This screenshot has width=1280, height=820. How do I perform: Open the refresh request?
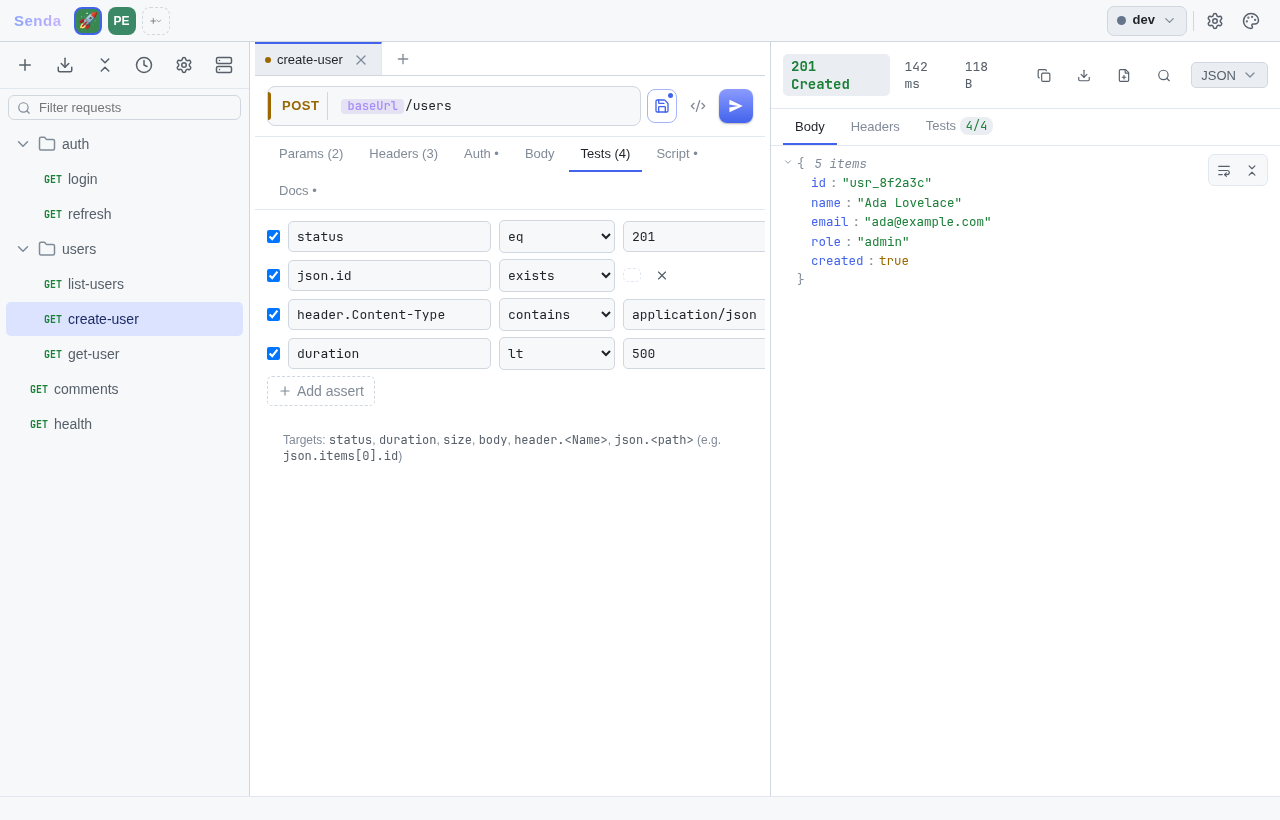click(125, 214)
